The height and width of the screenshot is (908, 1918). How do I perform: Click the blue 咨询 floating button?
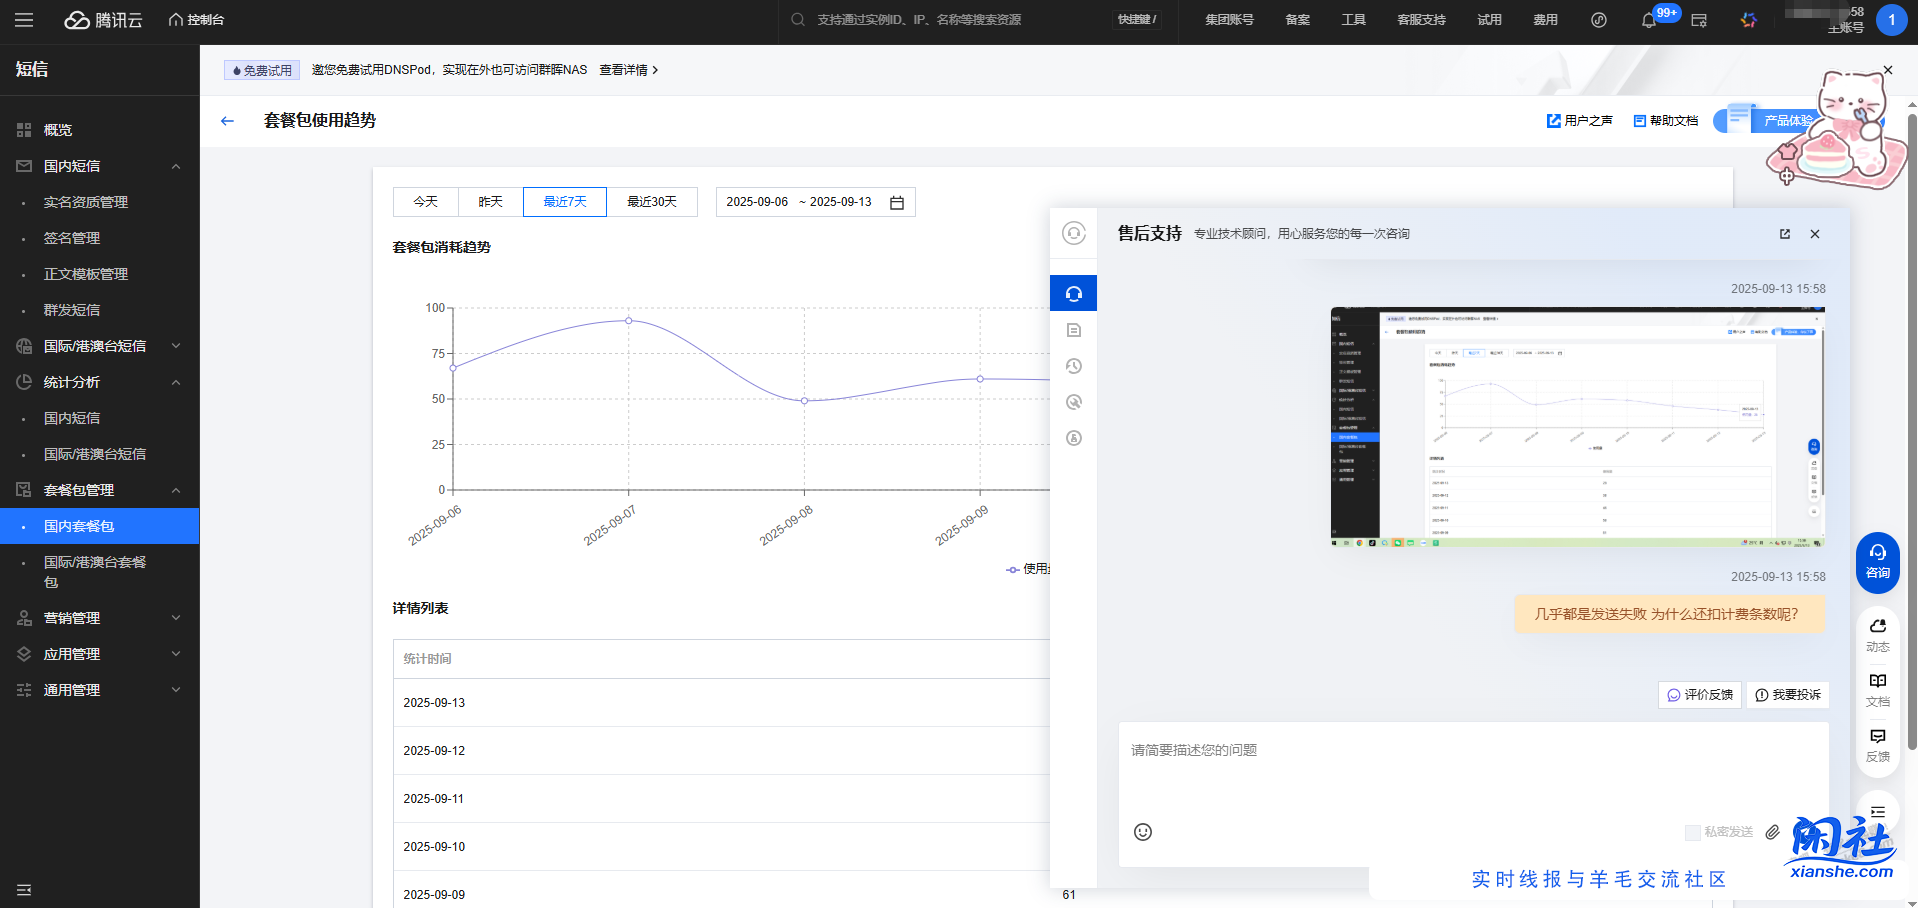(x=1877, y=562)
